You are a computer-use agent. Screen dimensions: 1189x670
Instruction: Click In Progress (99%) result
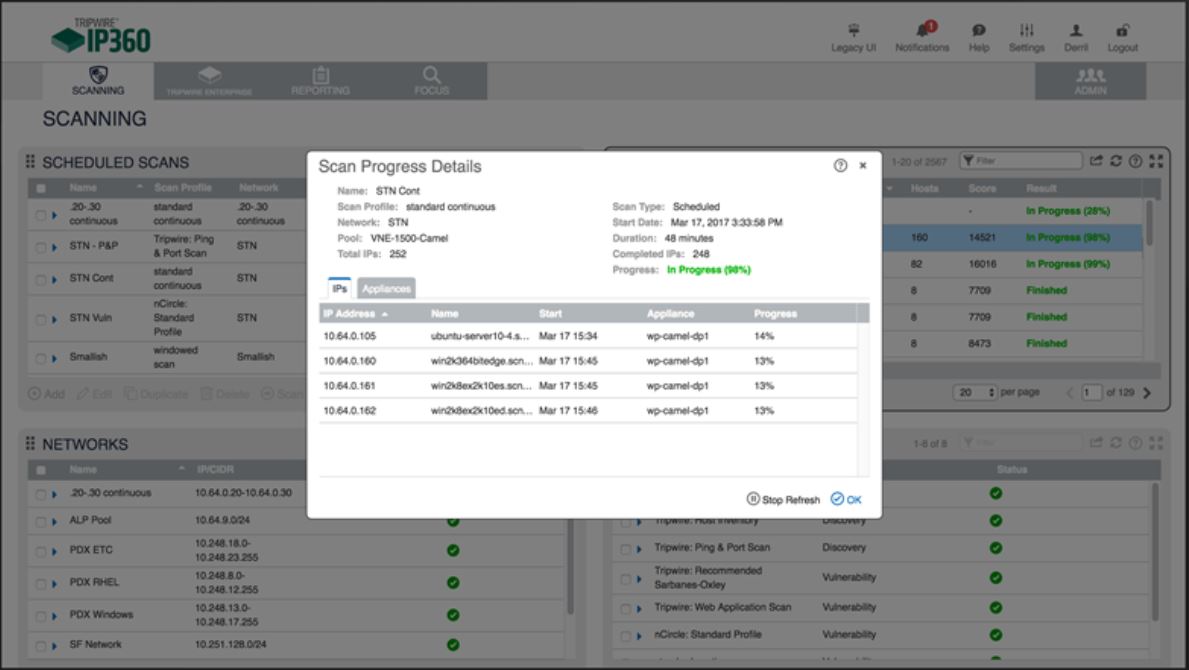[1068, 264]
